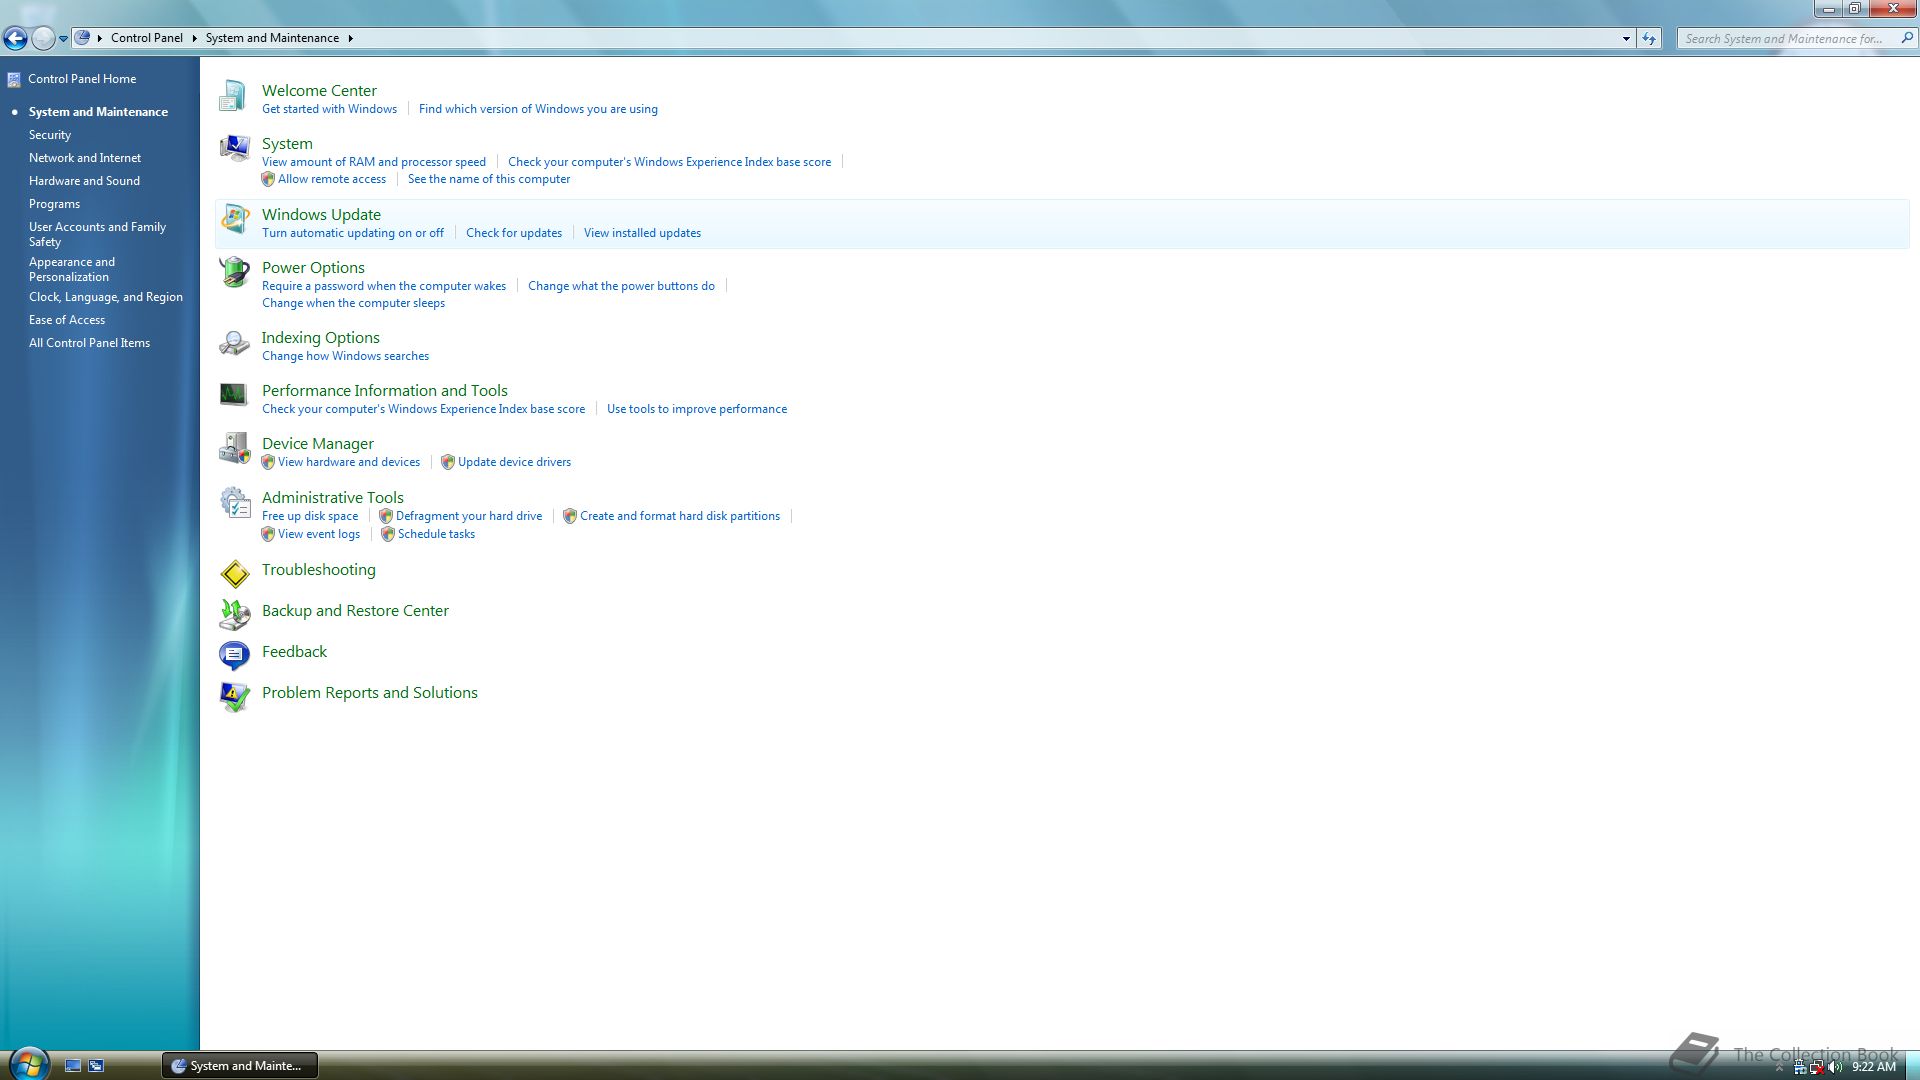Click Check for updates link
Image resolution: width=1920 pixels, height=1080 pixels.
tap(514, 233)
